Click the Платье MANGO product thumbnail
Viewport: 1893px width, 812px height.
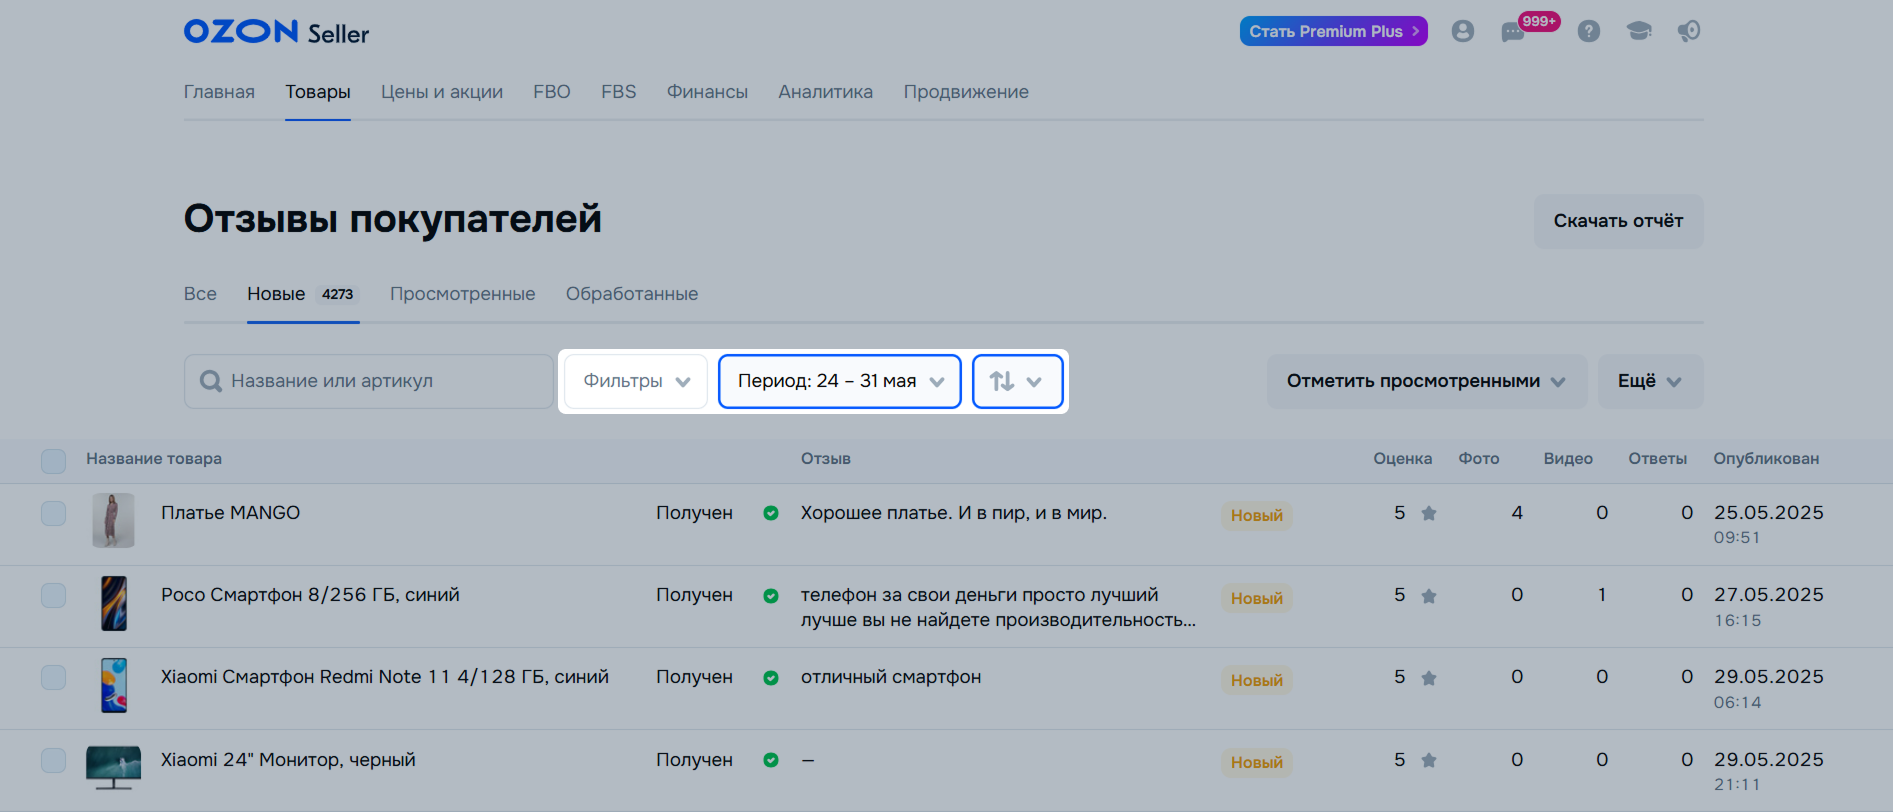(113, 520)
